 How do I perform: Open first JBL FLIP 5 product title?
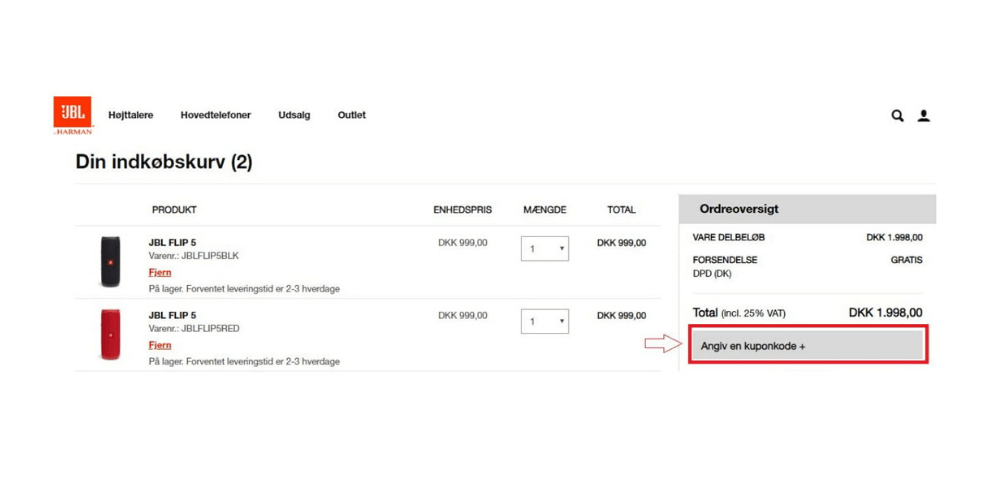[172, 242]
